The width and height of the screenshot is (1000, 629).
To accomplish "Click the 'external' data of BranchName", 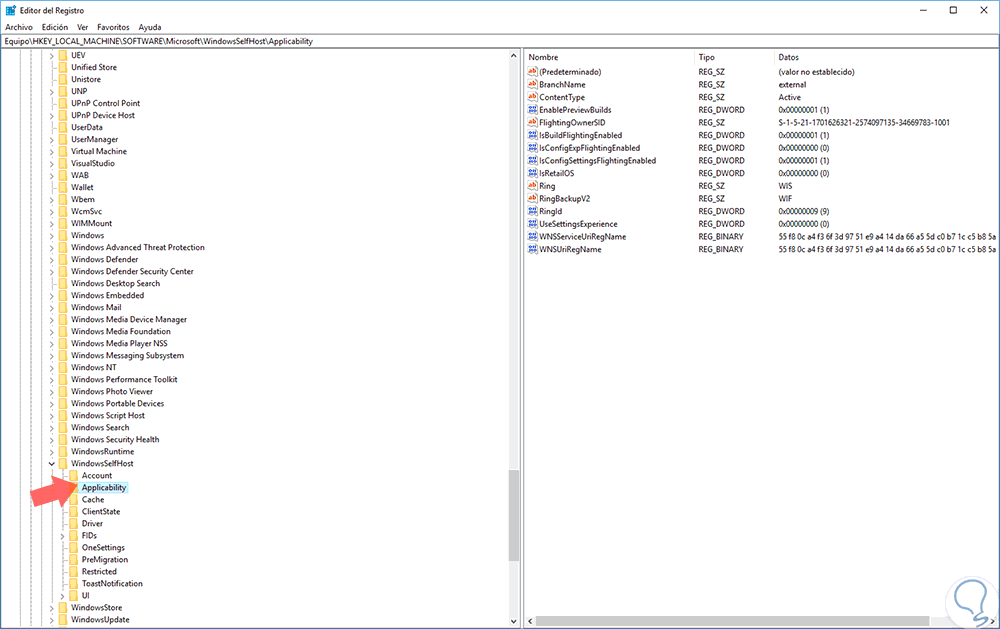I will [792, 84].
